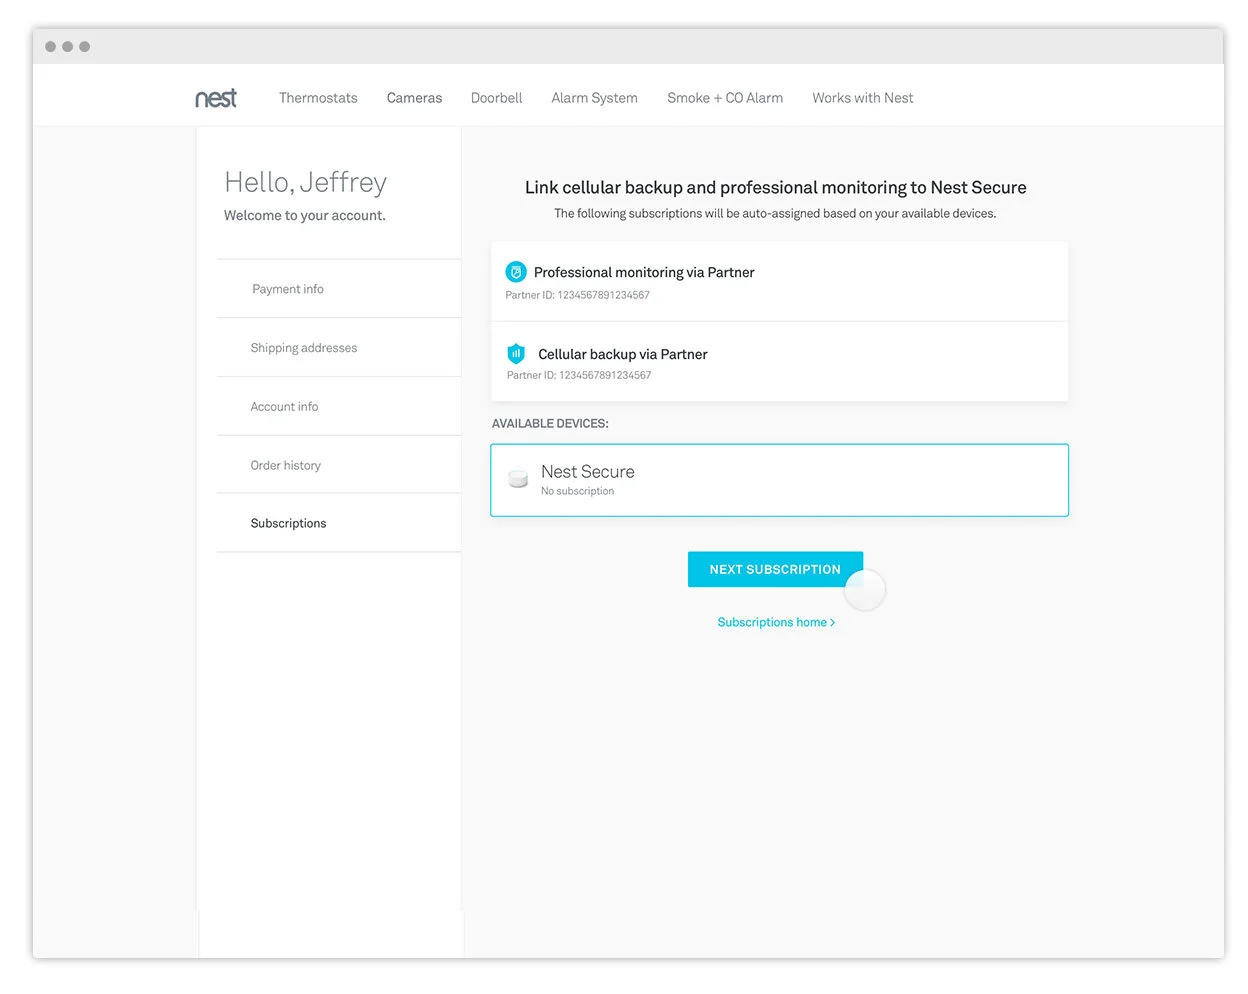Viewport: 1248px width, 994px height.
Task: Select the Subscriptions sidebar item
Action: (x=338, y=523)
